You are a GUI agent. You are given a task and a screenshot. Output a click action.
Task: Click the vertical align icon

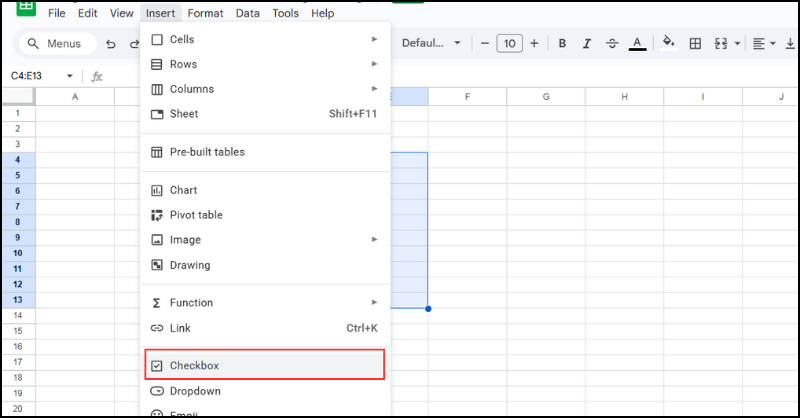tap(790, 43)
